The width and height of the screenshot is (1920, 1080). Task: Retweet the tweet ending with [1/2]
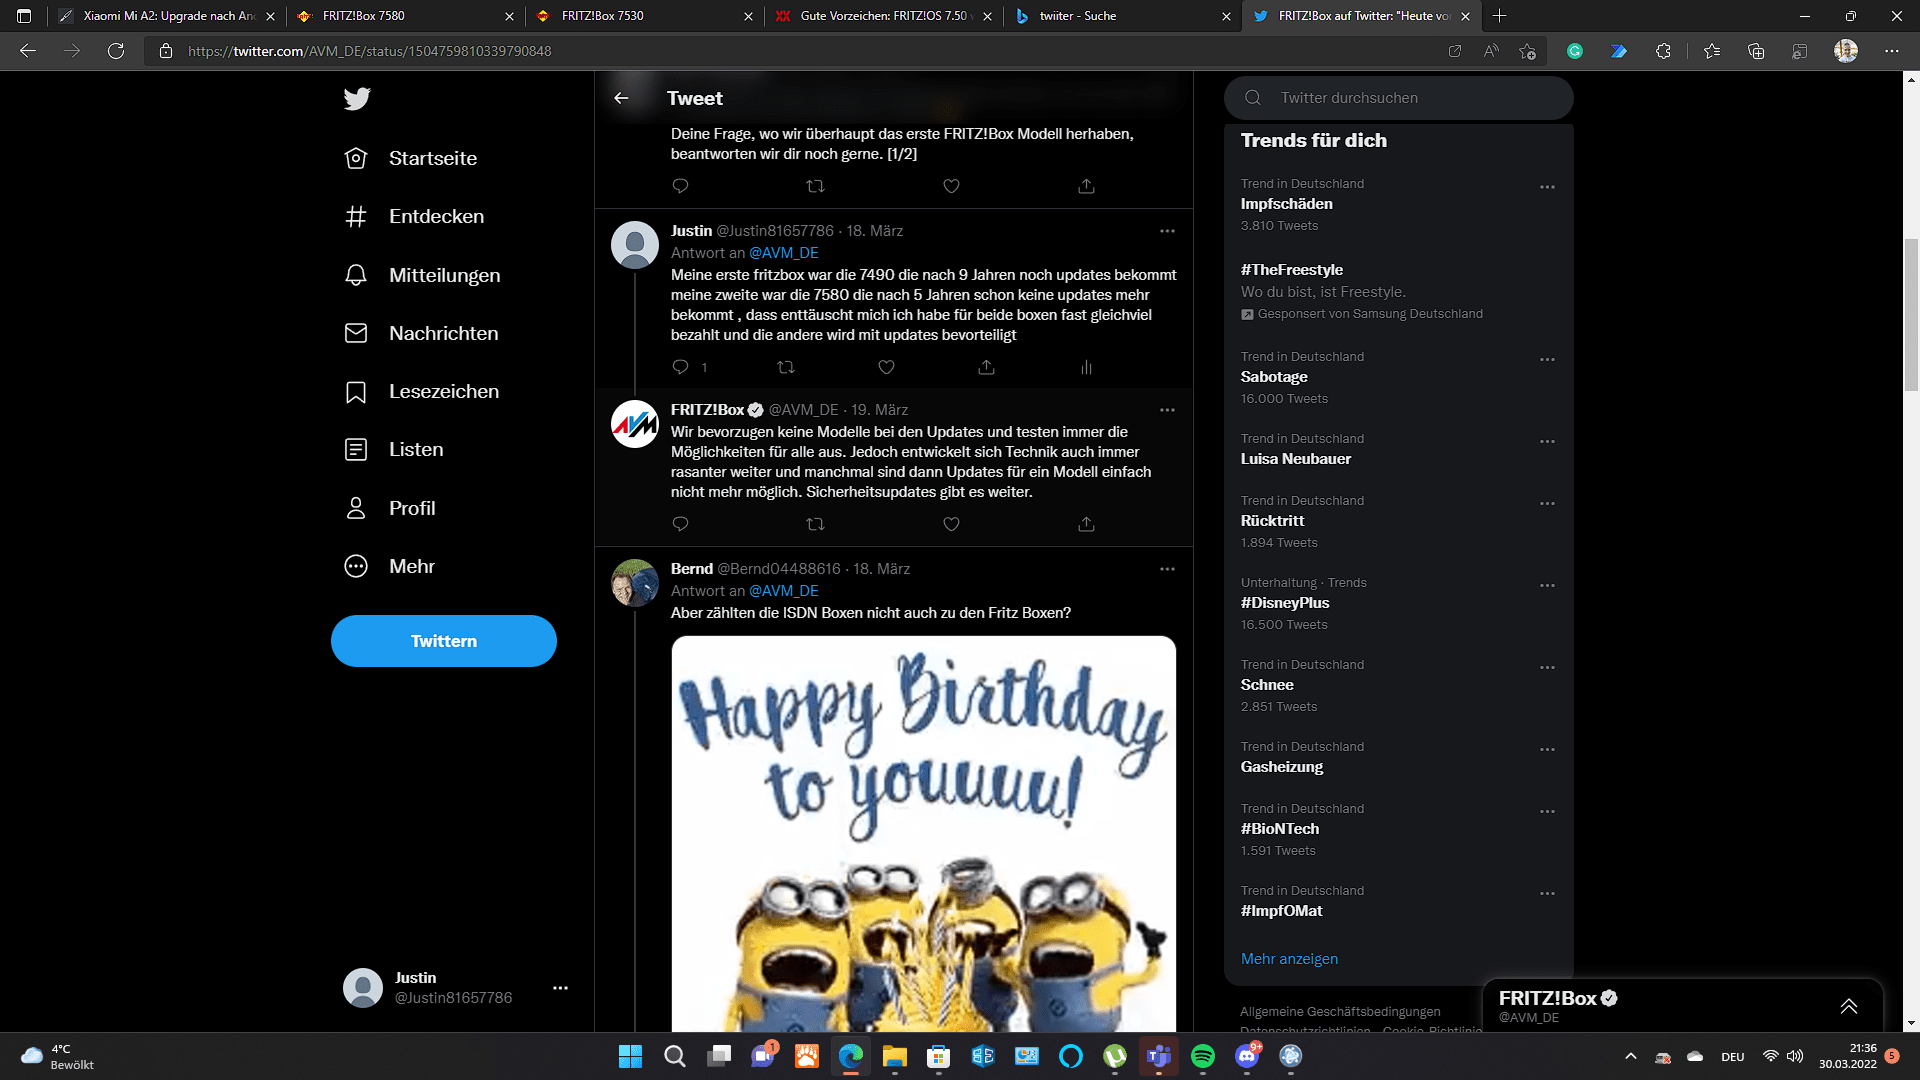point(816,186)
